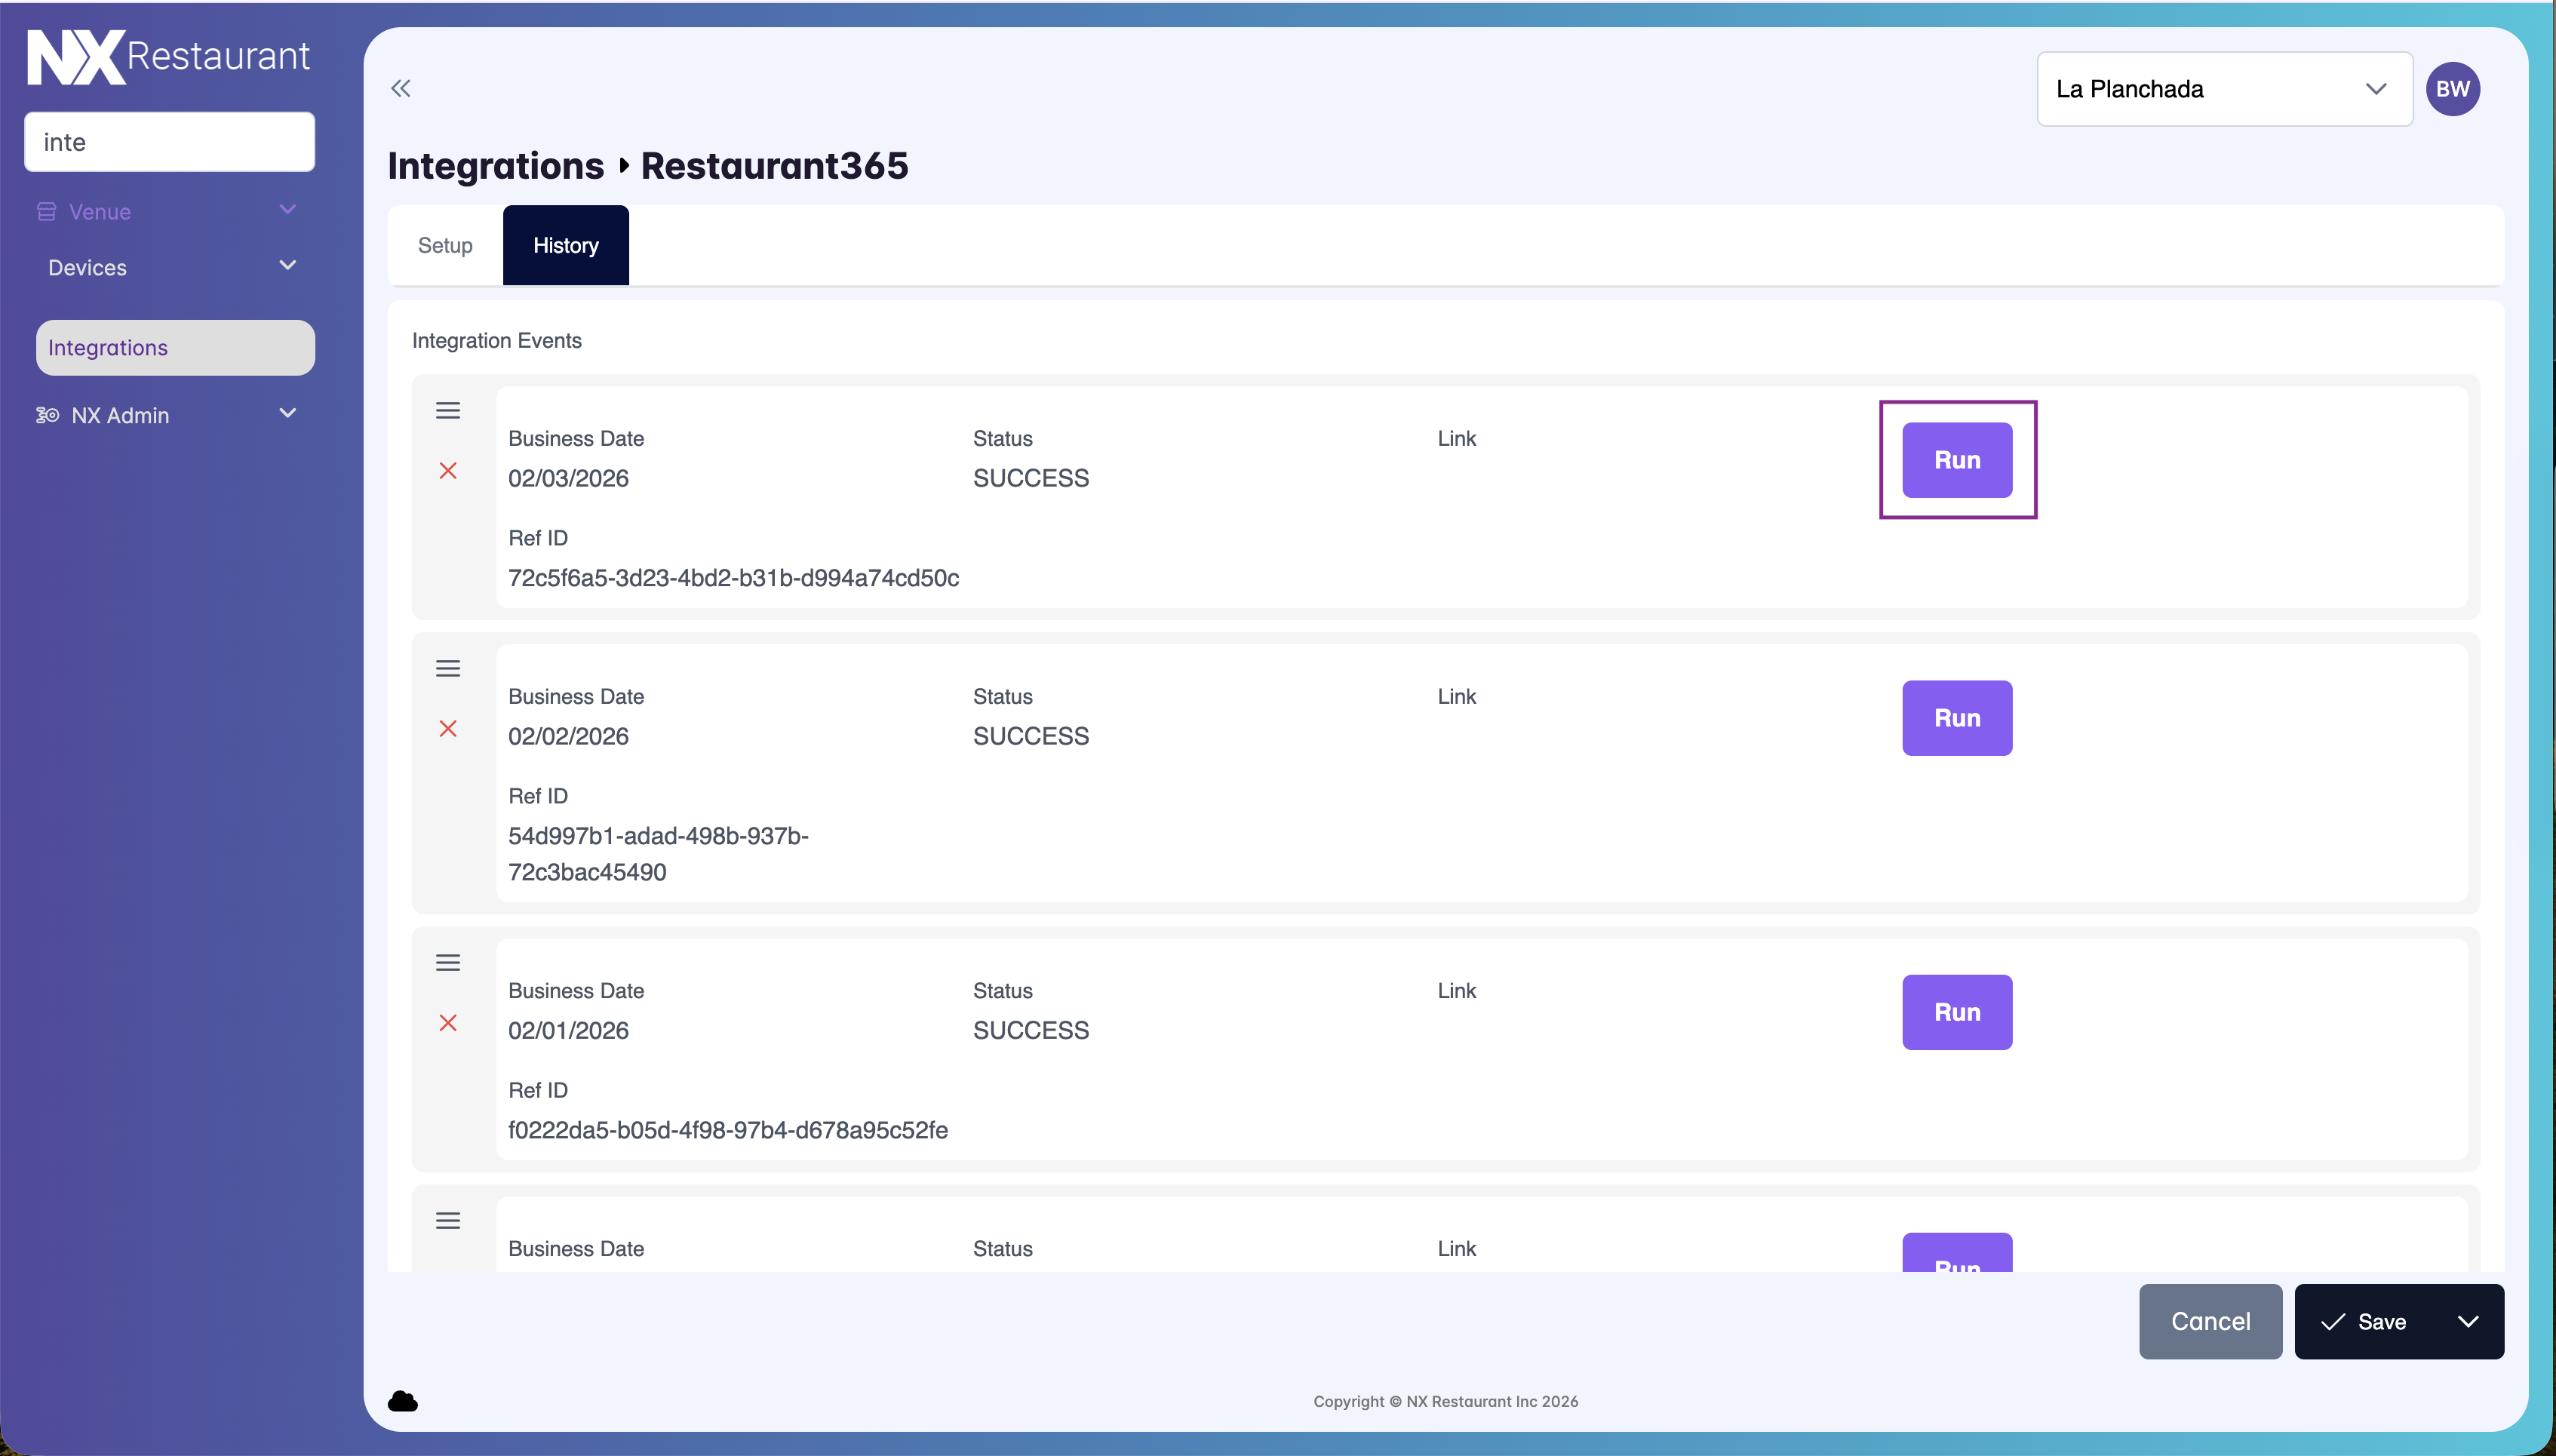Screen dimensions: 2556x1456
Task: Click drag handle of 02/02/2026 event
Action: (x=448, y=669)
